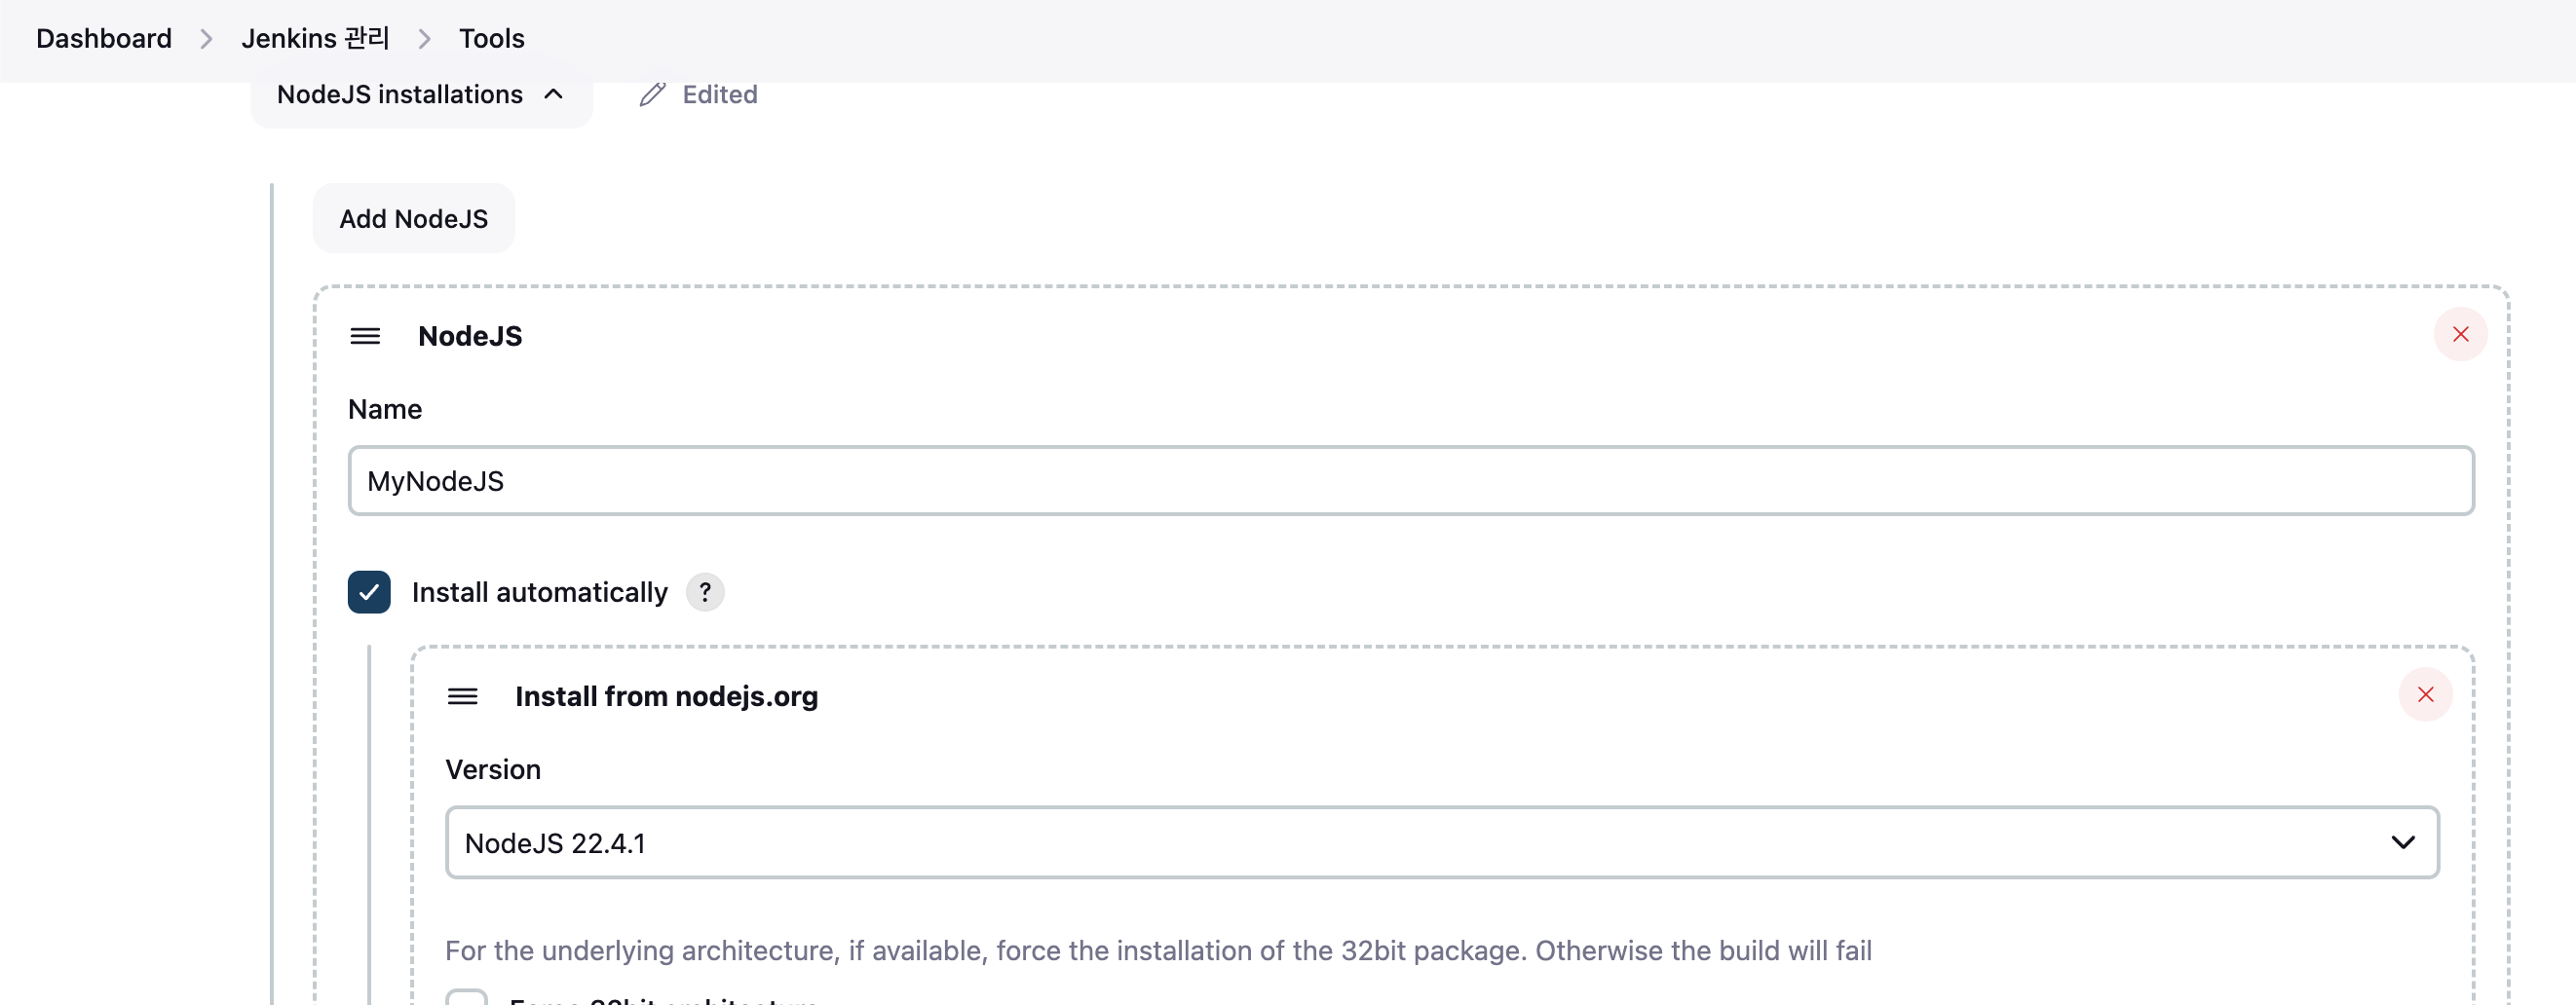The image size is (2576, 1005).
Task: Open help for Install automatically
Action: (x=704, y=592)
